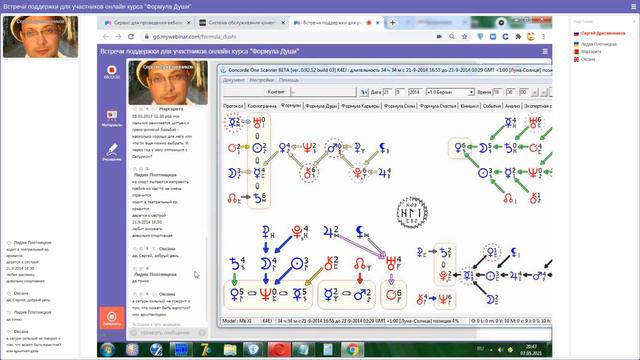
Task: Click the camera indicator icon in address bar
Action: point(439,37)
